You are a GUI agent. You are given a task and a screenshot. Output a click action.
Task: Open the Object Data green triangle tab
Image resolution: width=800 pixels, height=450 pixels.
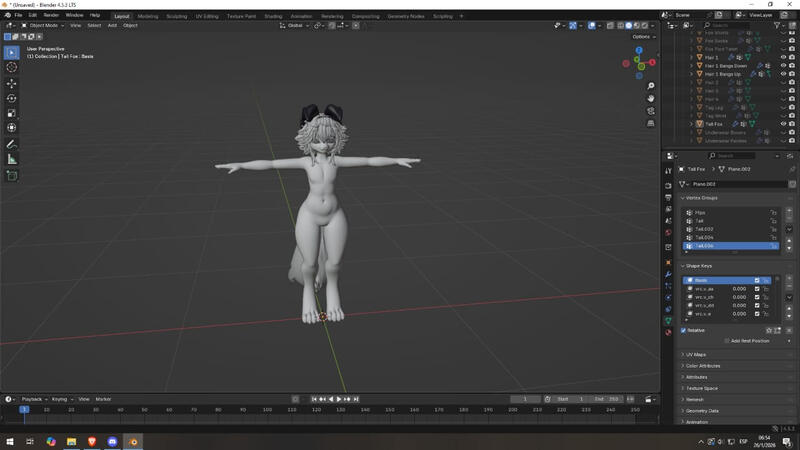pos(668,320)
